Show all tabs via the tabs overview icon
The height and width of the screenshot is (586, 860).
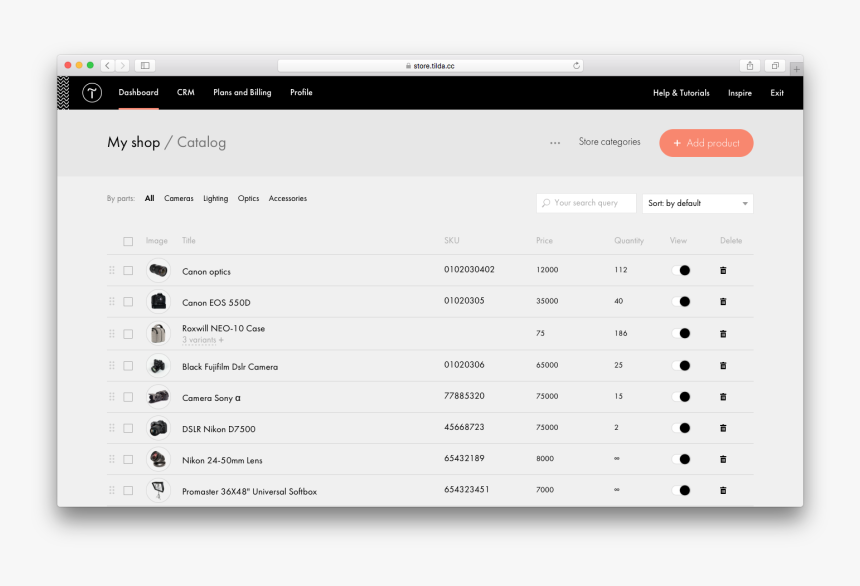click(x=775, y=65)
